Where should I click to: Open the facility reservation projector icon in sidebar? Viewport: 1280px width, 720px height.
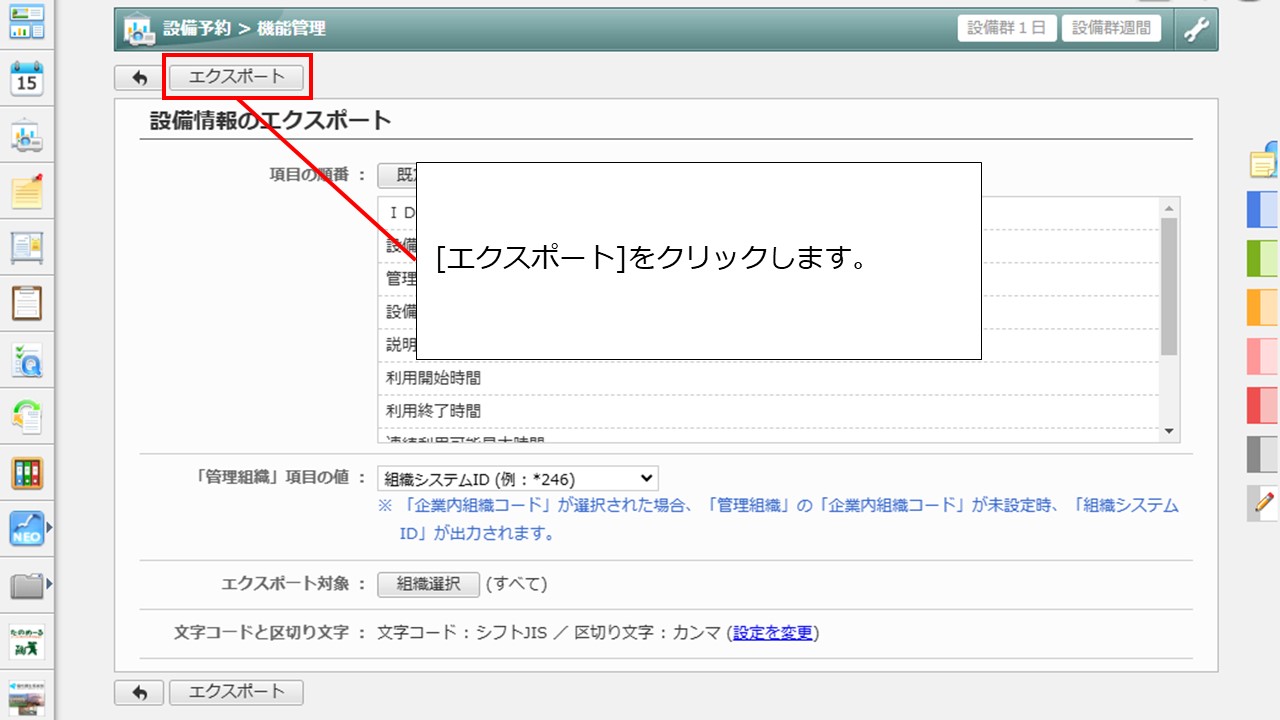coord(27,137)
